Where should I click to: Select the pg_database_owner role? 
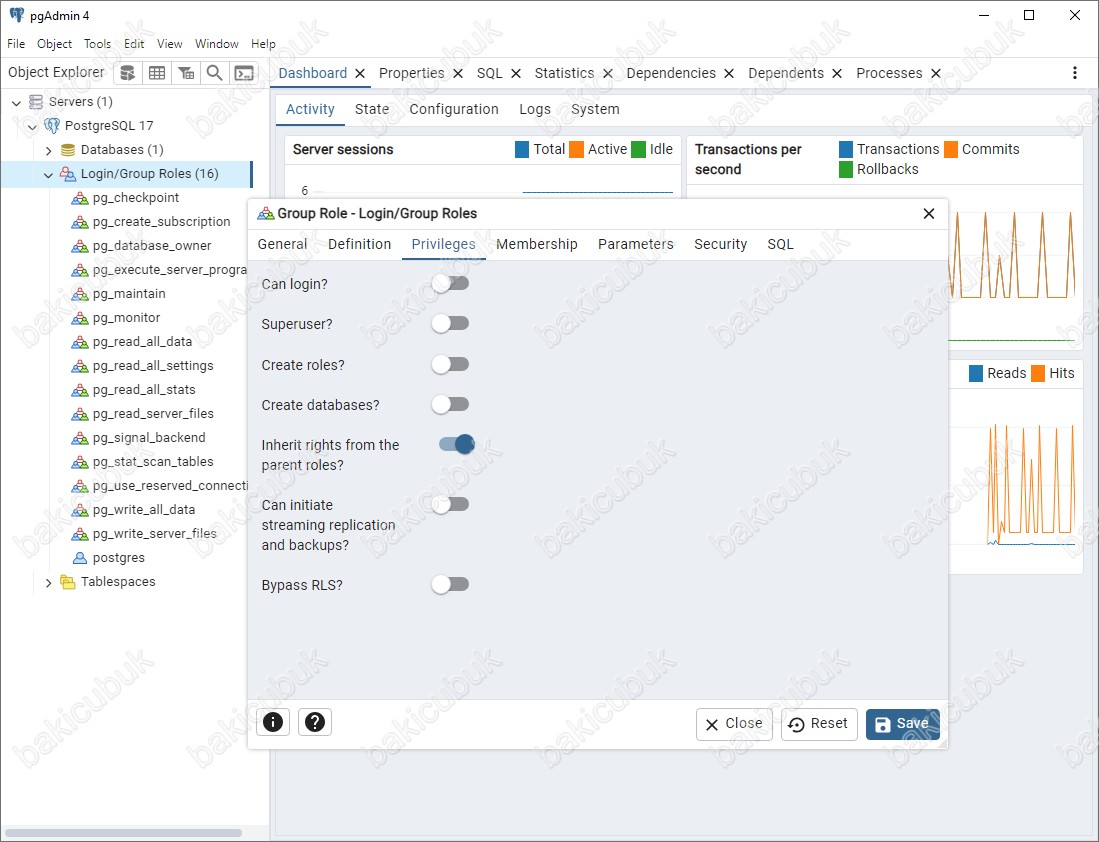click(x=152, y=246)
